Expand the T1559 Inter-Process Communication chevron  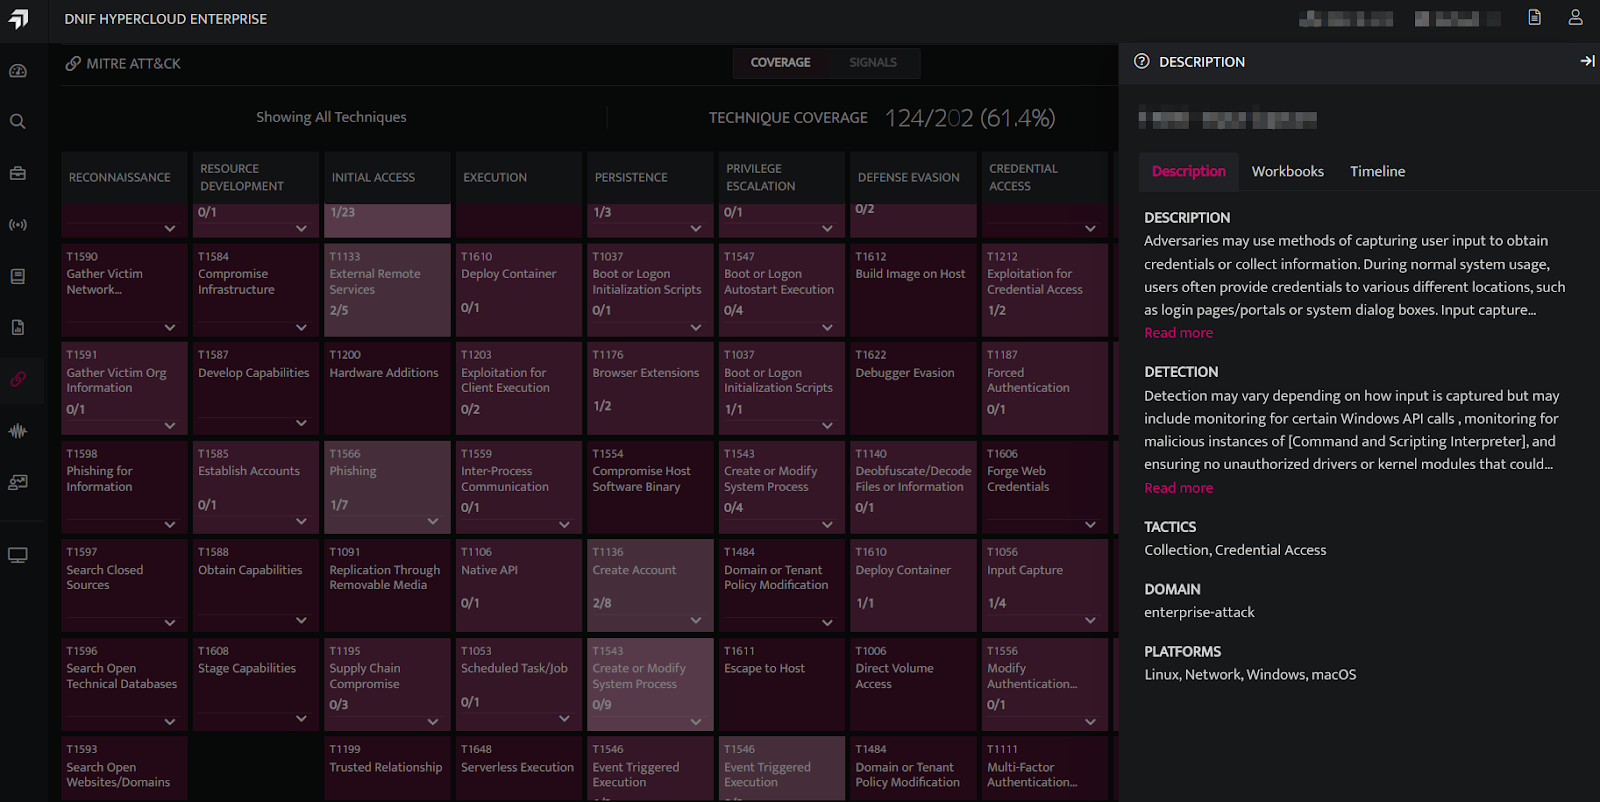564,524
